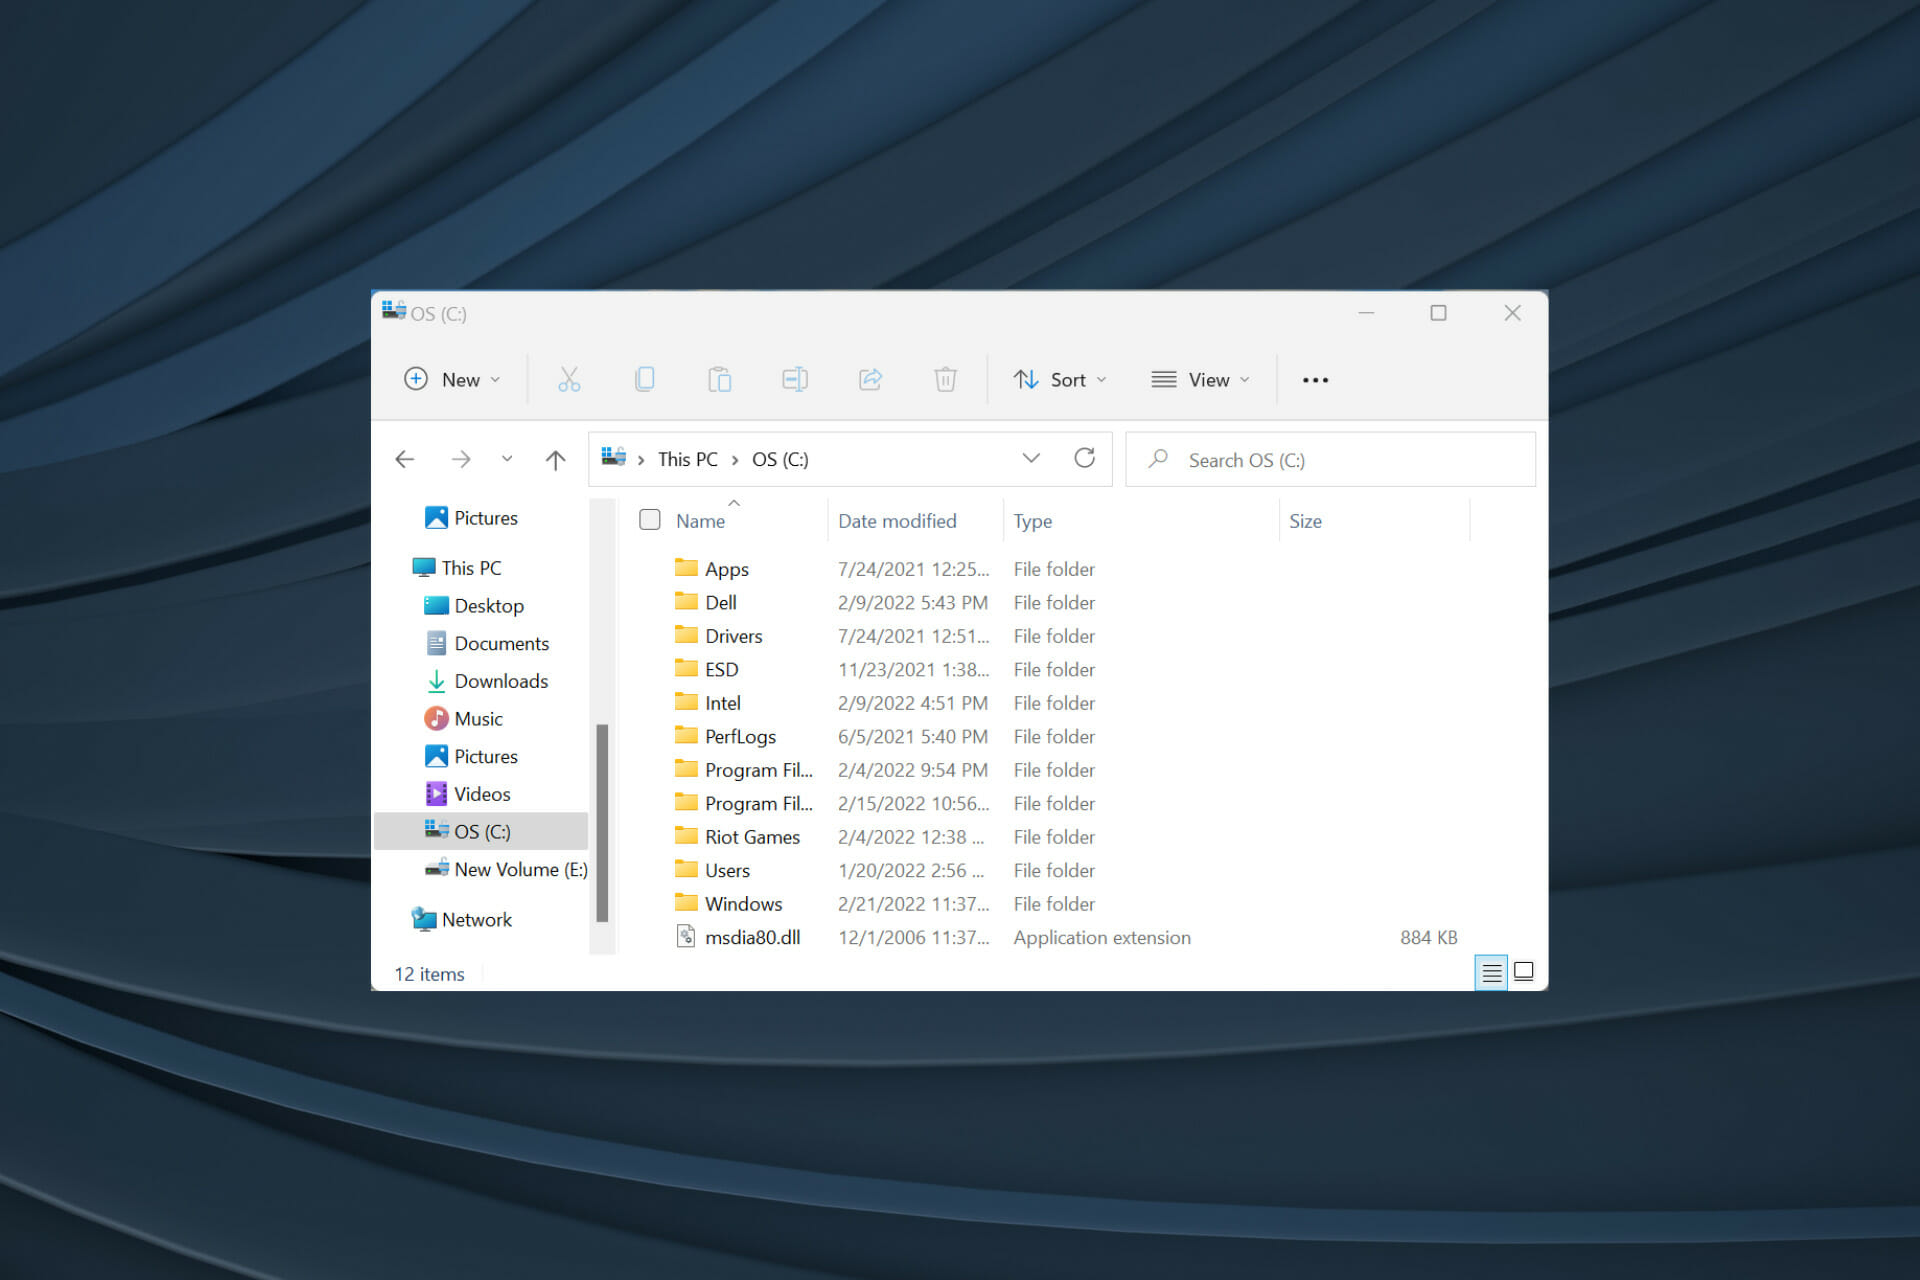1920x1280 pixels.
Task: Switch to details view icon in status bar
Action: (1491, 972)
